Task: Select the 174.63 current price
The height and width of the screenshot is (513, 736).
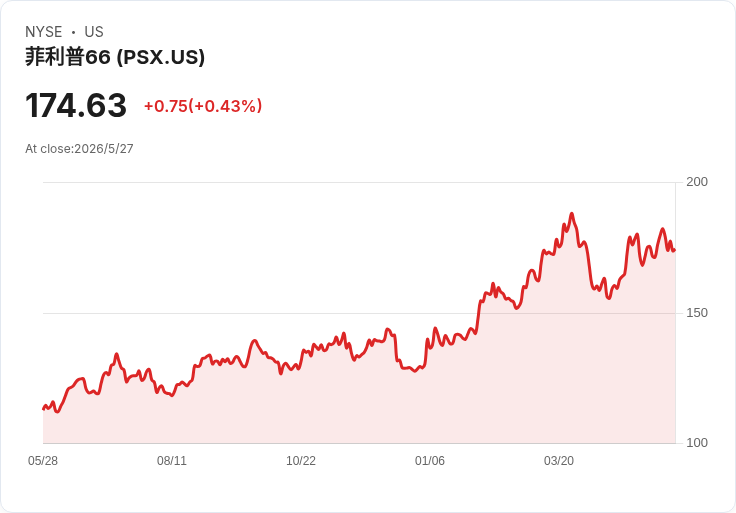Action: click(x=76, y=106)
